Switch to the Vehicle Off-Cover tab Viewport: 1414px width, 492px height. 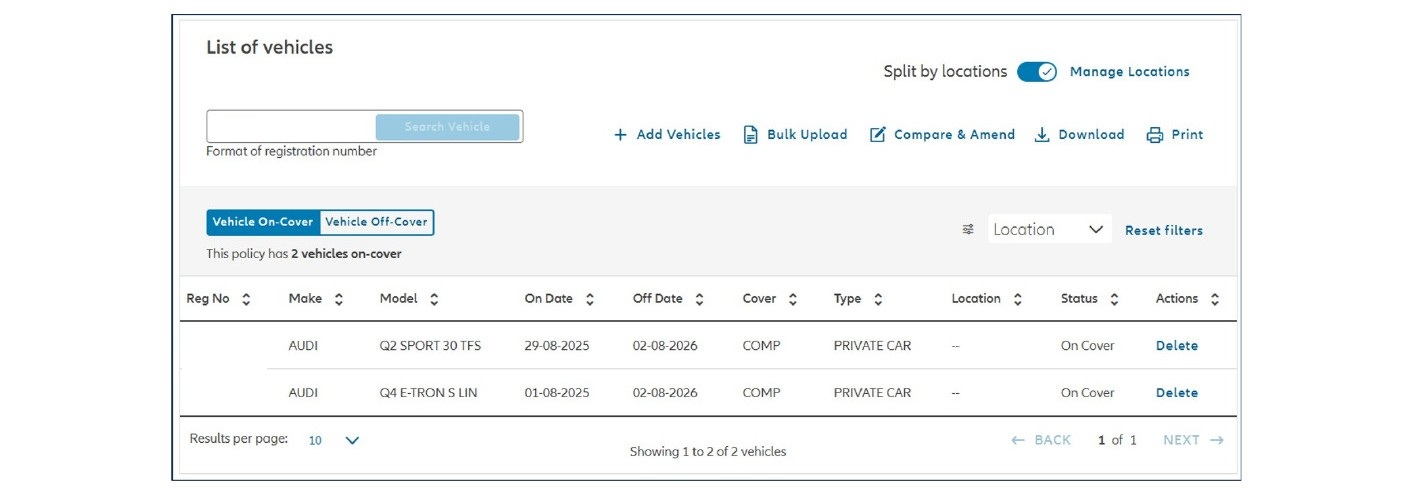tap(376, 222)
